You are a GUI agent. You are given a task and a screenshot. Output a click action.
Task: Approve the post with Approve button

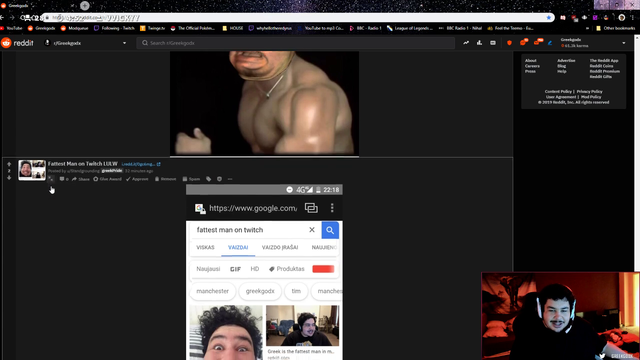click(x=137, y=179)
